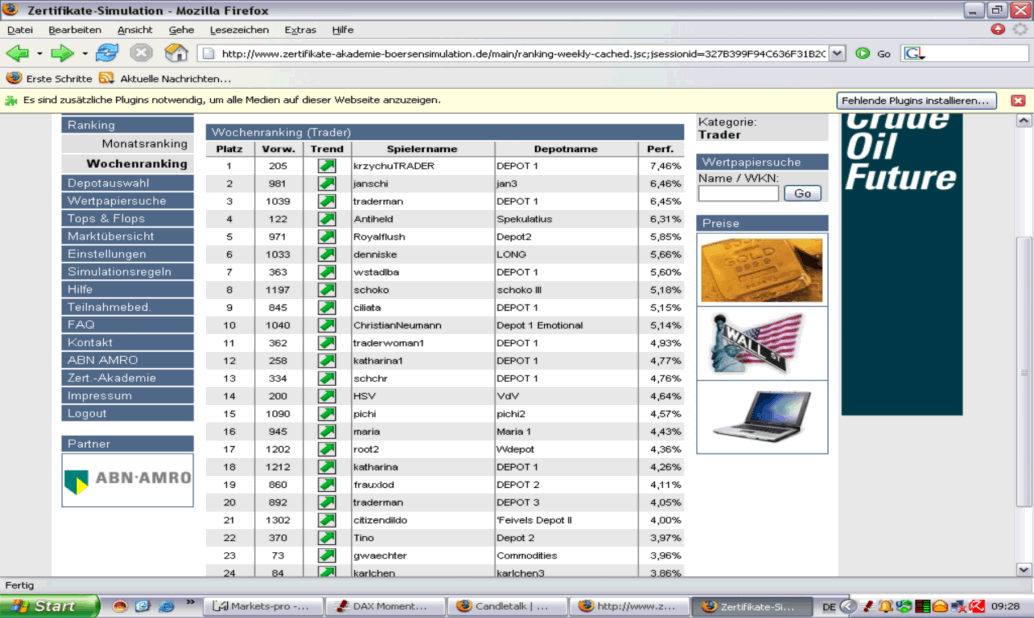Click Fehlende Plugins installieren button
The height and width of the screenshot is (618, 1034).
[x=916, y=101]
